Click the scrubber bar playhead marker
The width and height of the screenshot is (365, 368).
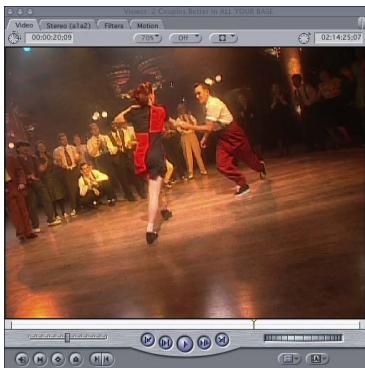tap(254, 323)
